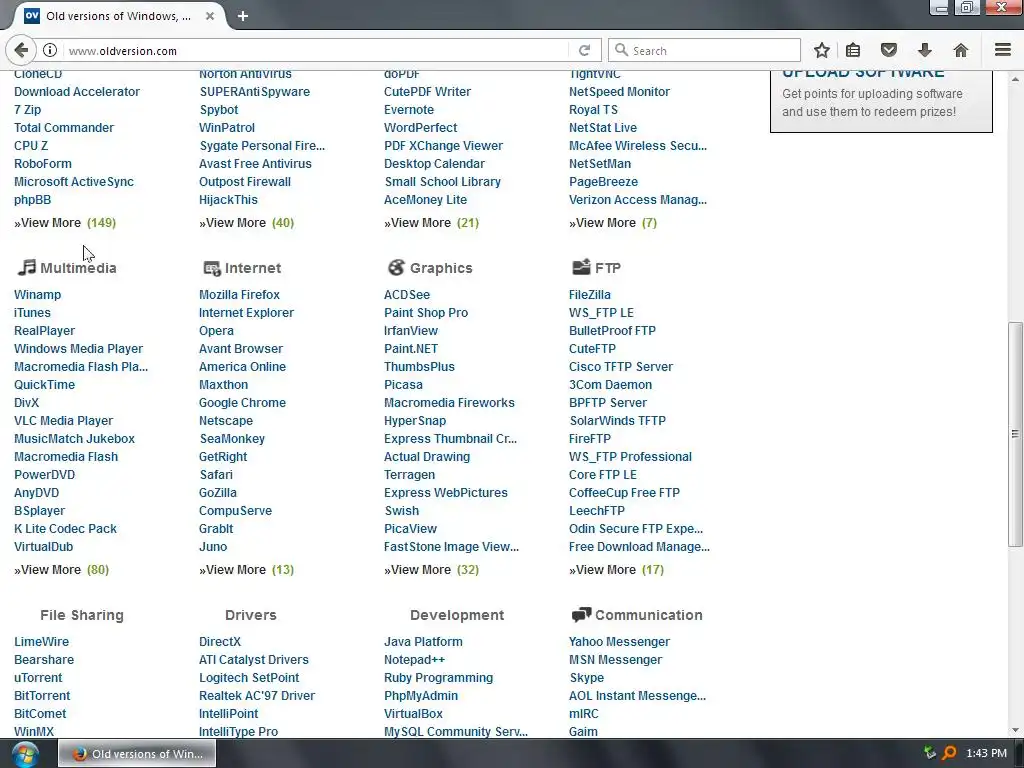Open the Drivers category heading
Viewport: 1024px width, 768px height.
pyautogui.click(x=251, y=615)
